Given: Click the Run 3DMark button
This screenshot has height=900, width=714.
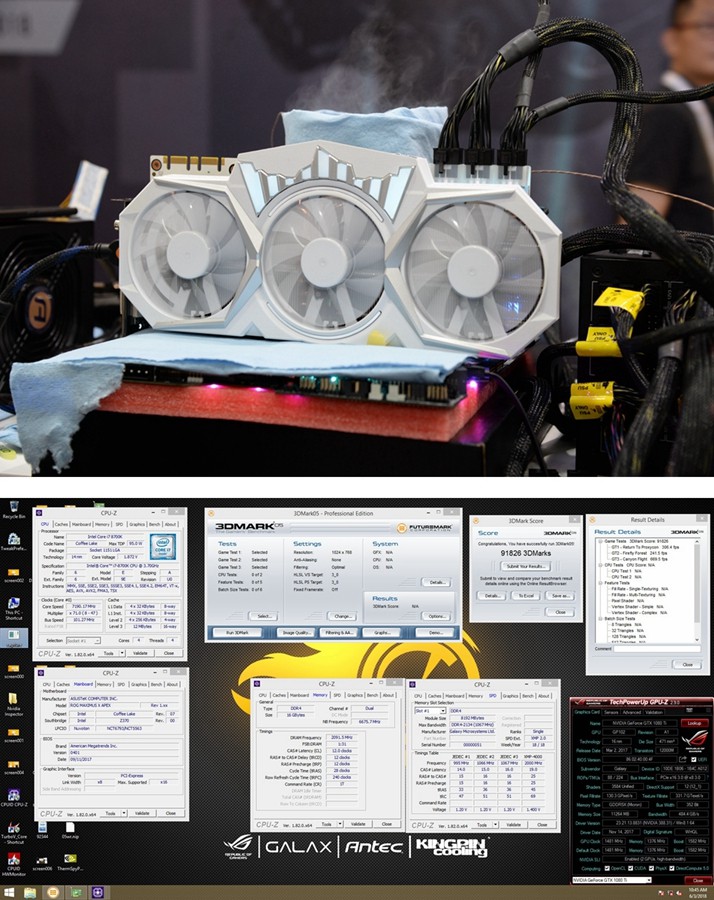Looking at the screenshot, I should [x=237, y=633].
